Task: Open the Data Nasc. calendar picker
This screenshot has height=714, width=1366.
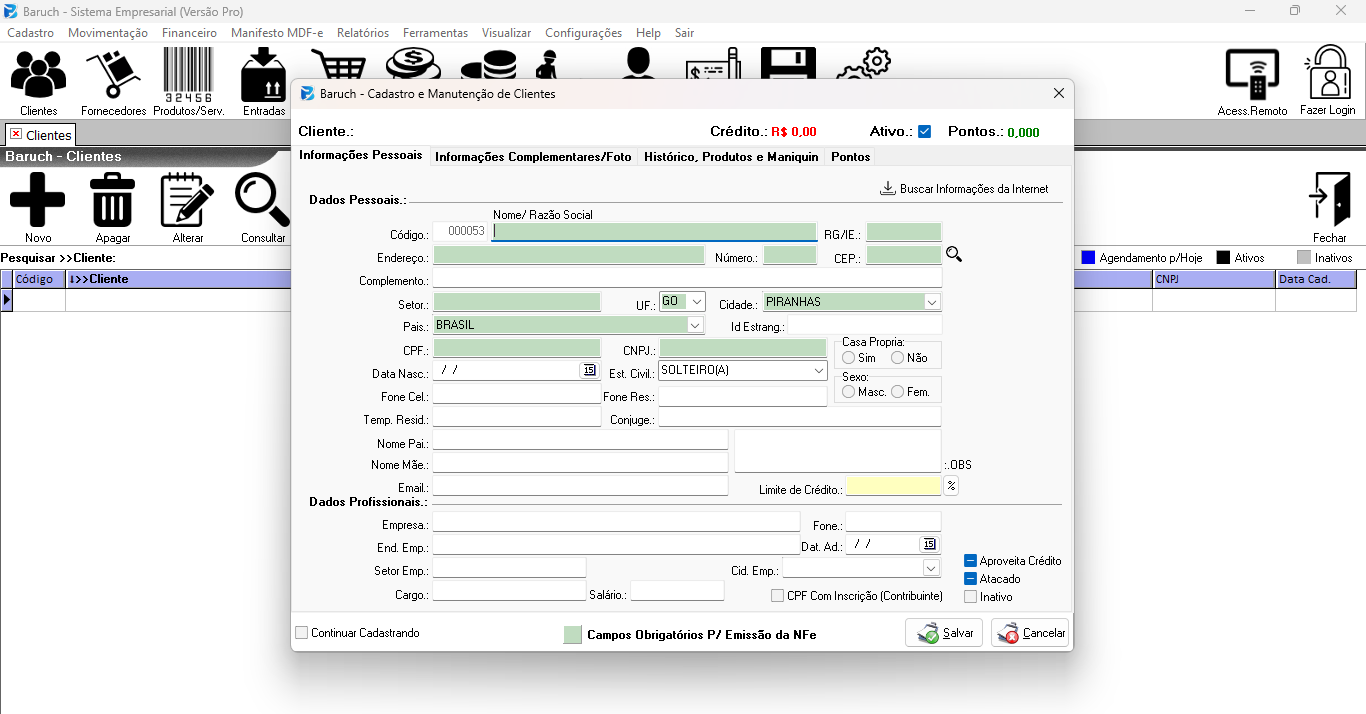Action: coord(588,370)
